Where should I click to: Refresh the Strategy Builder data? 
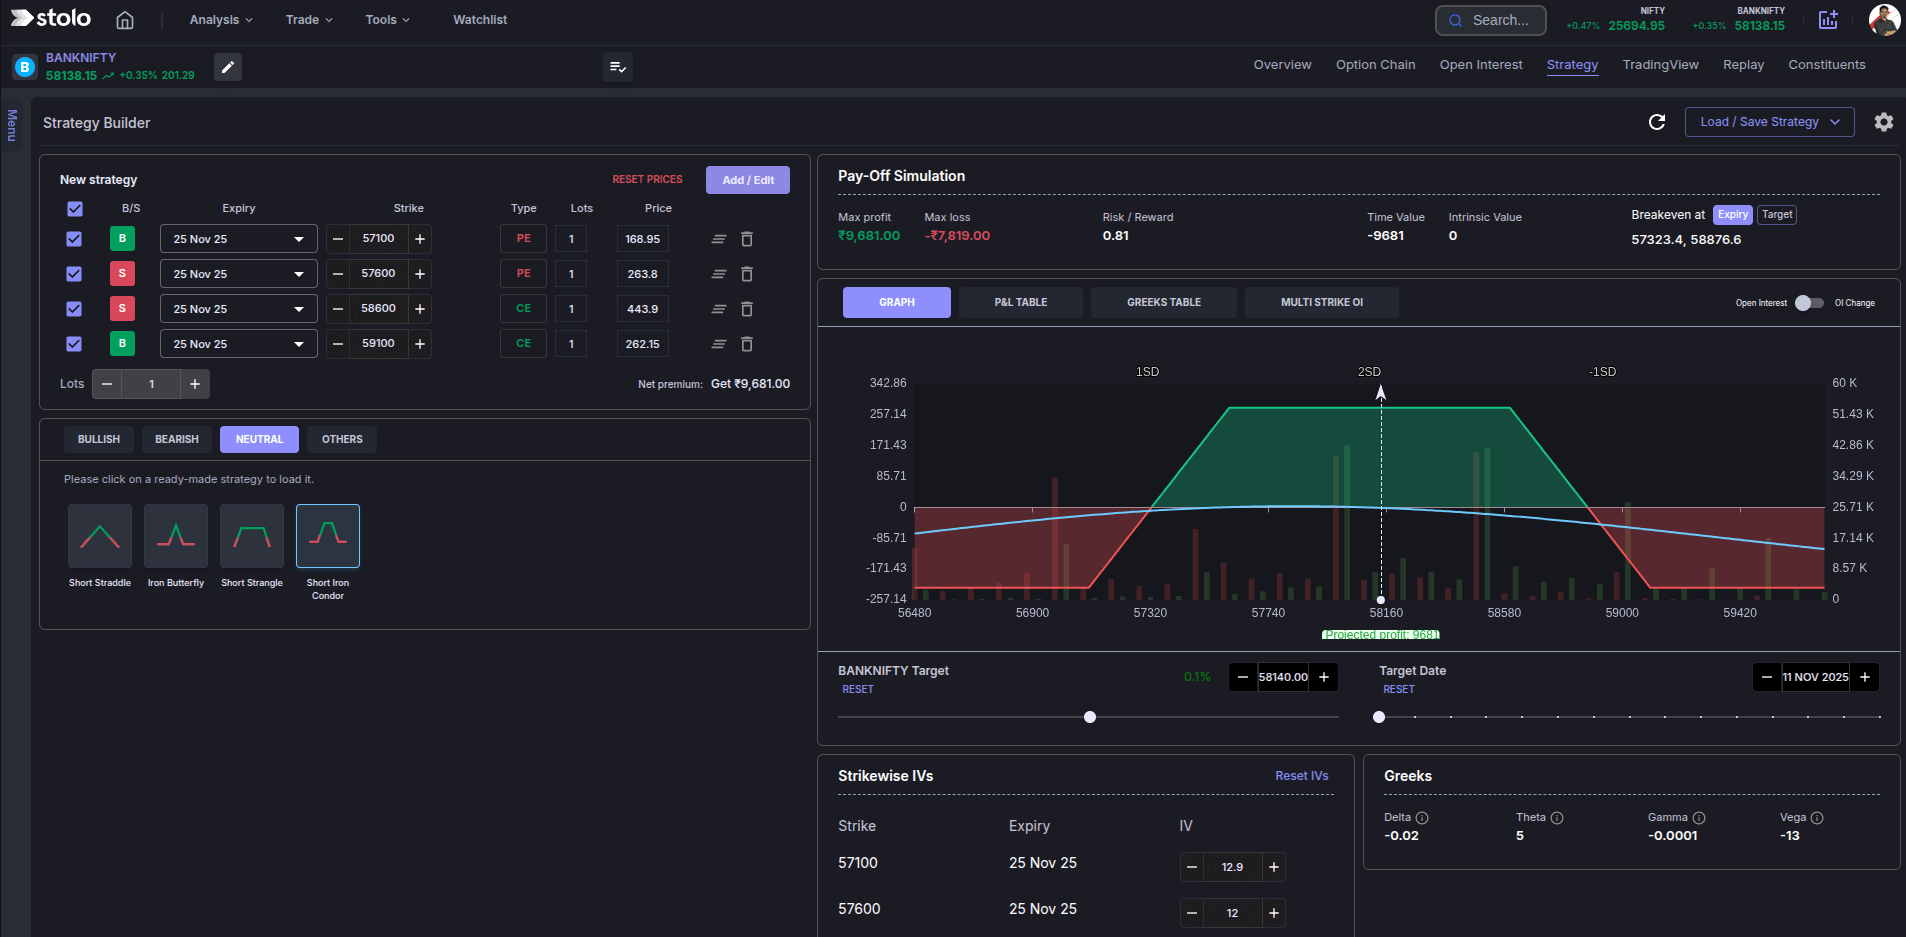pos(1658,122)
